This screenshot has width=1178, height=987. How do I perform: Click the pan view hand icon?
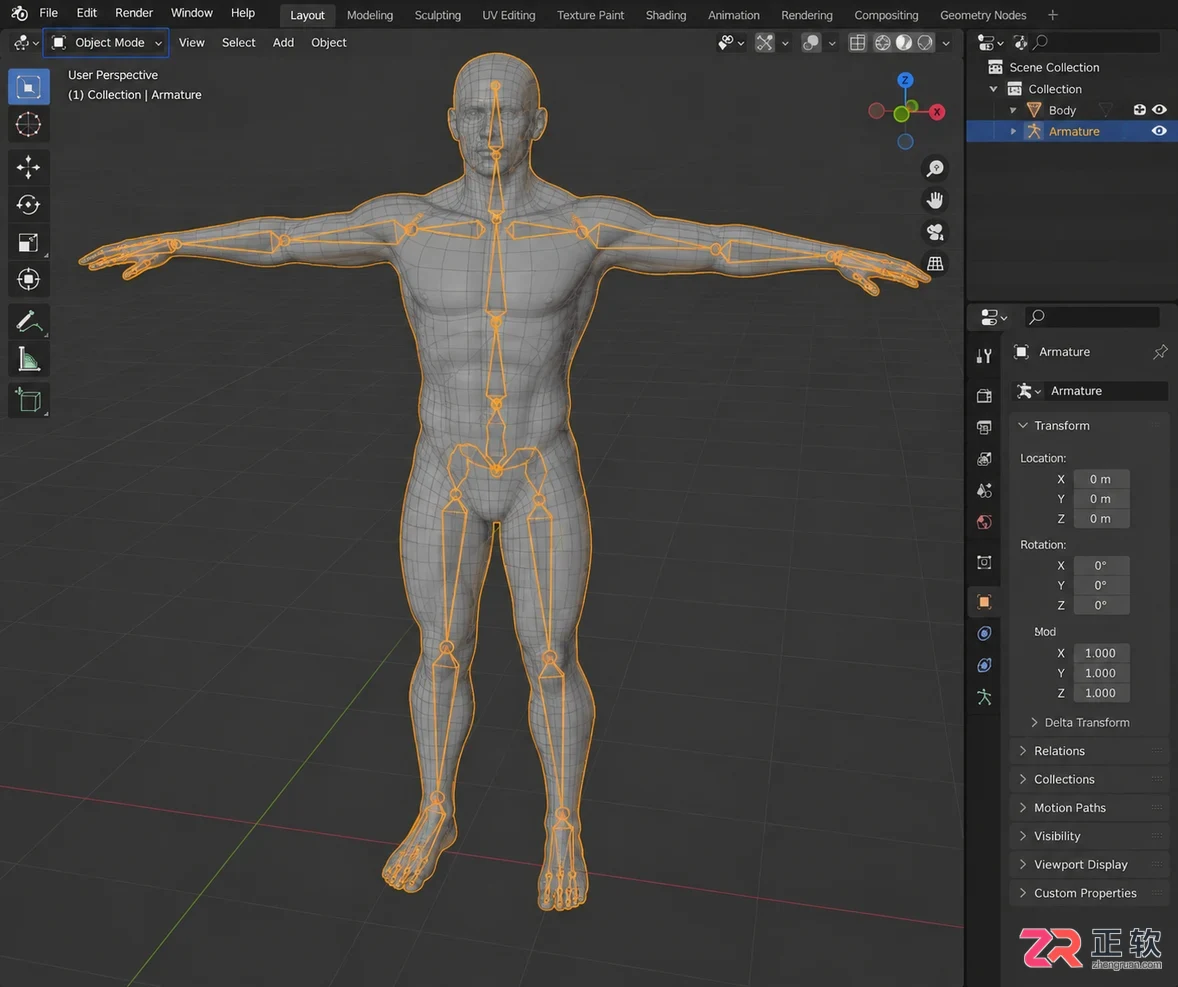[935, 201]
